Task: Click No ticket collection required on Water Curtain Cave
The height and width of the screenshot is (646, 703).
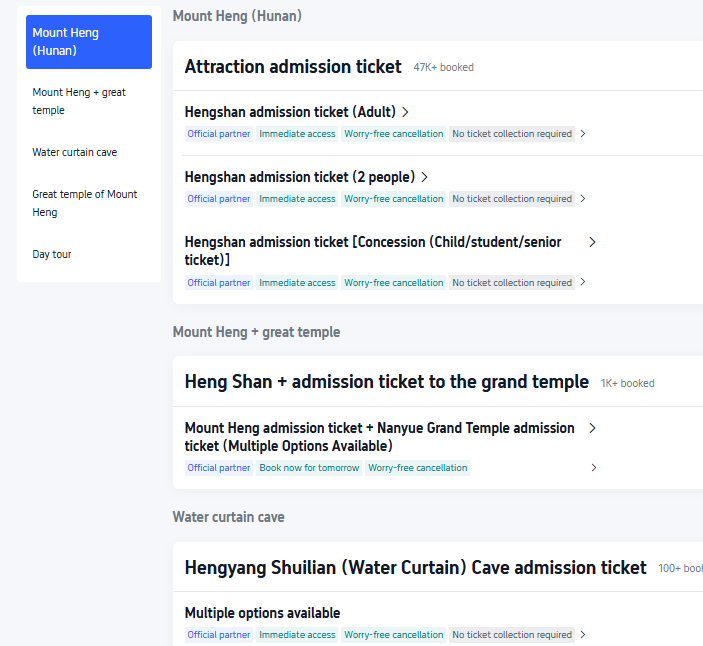Action: click(512, 634)
